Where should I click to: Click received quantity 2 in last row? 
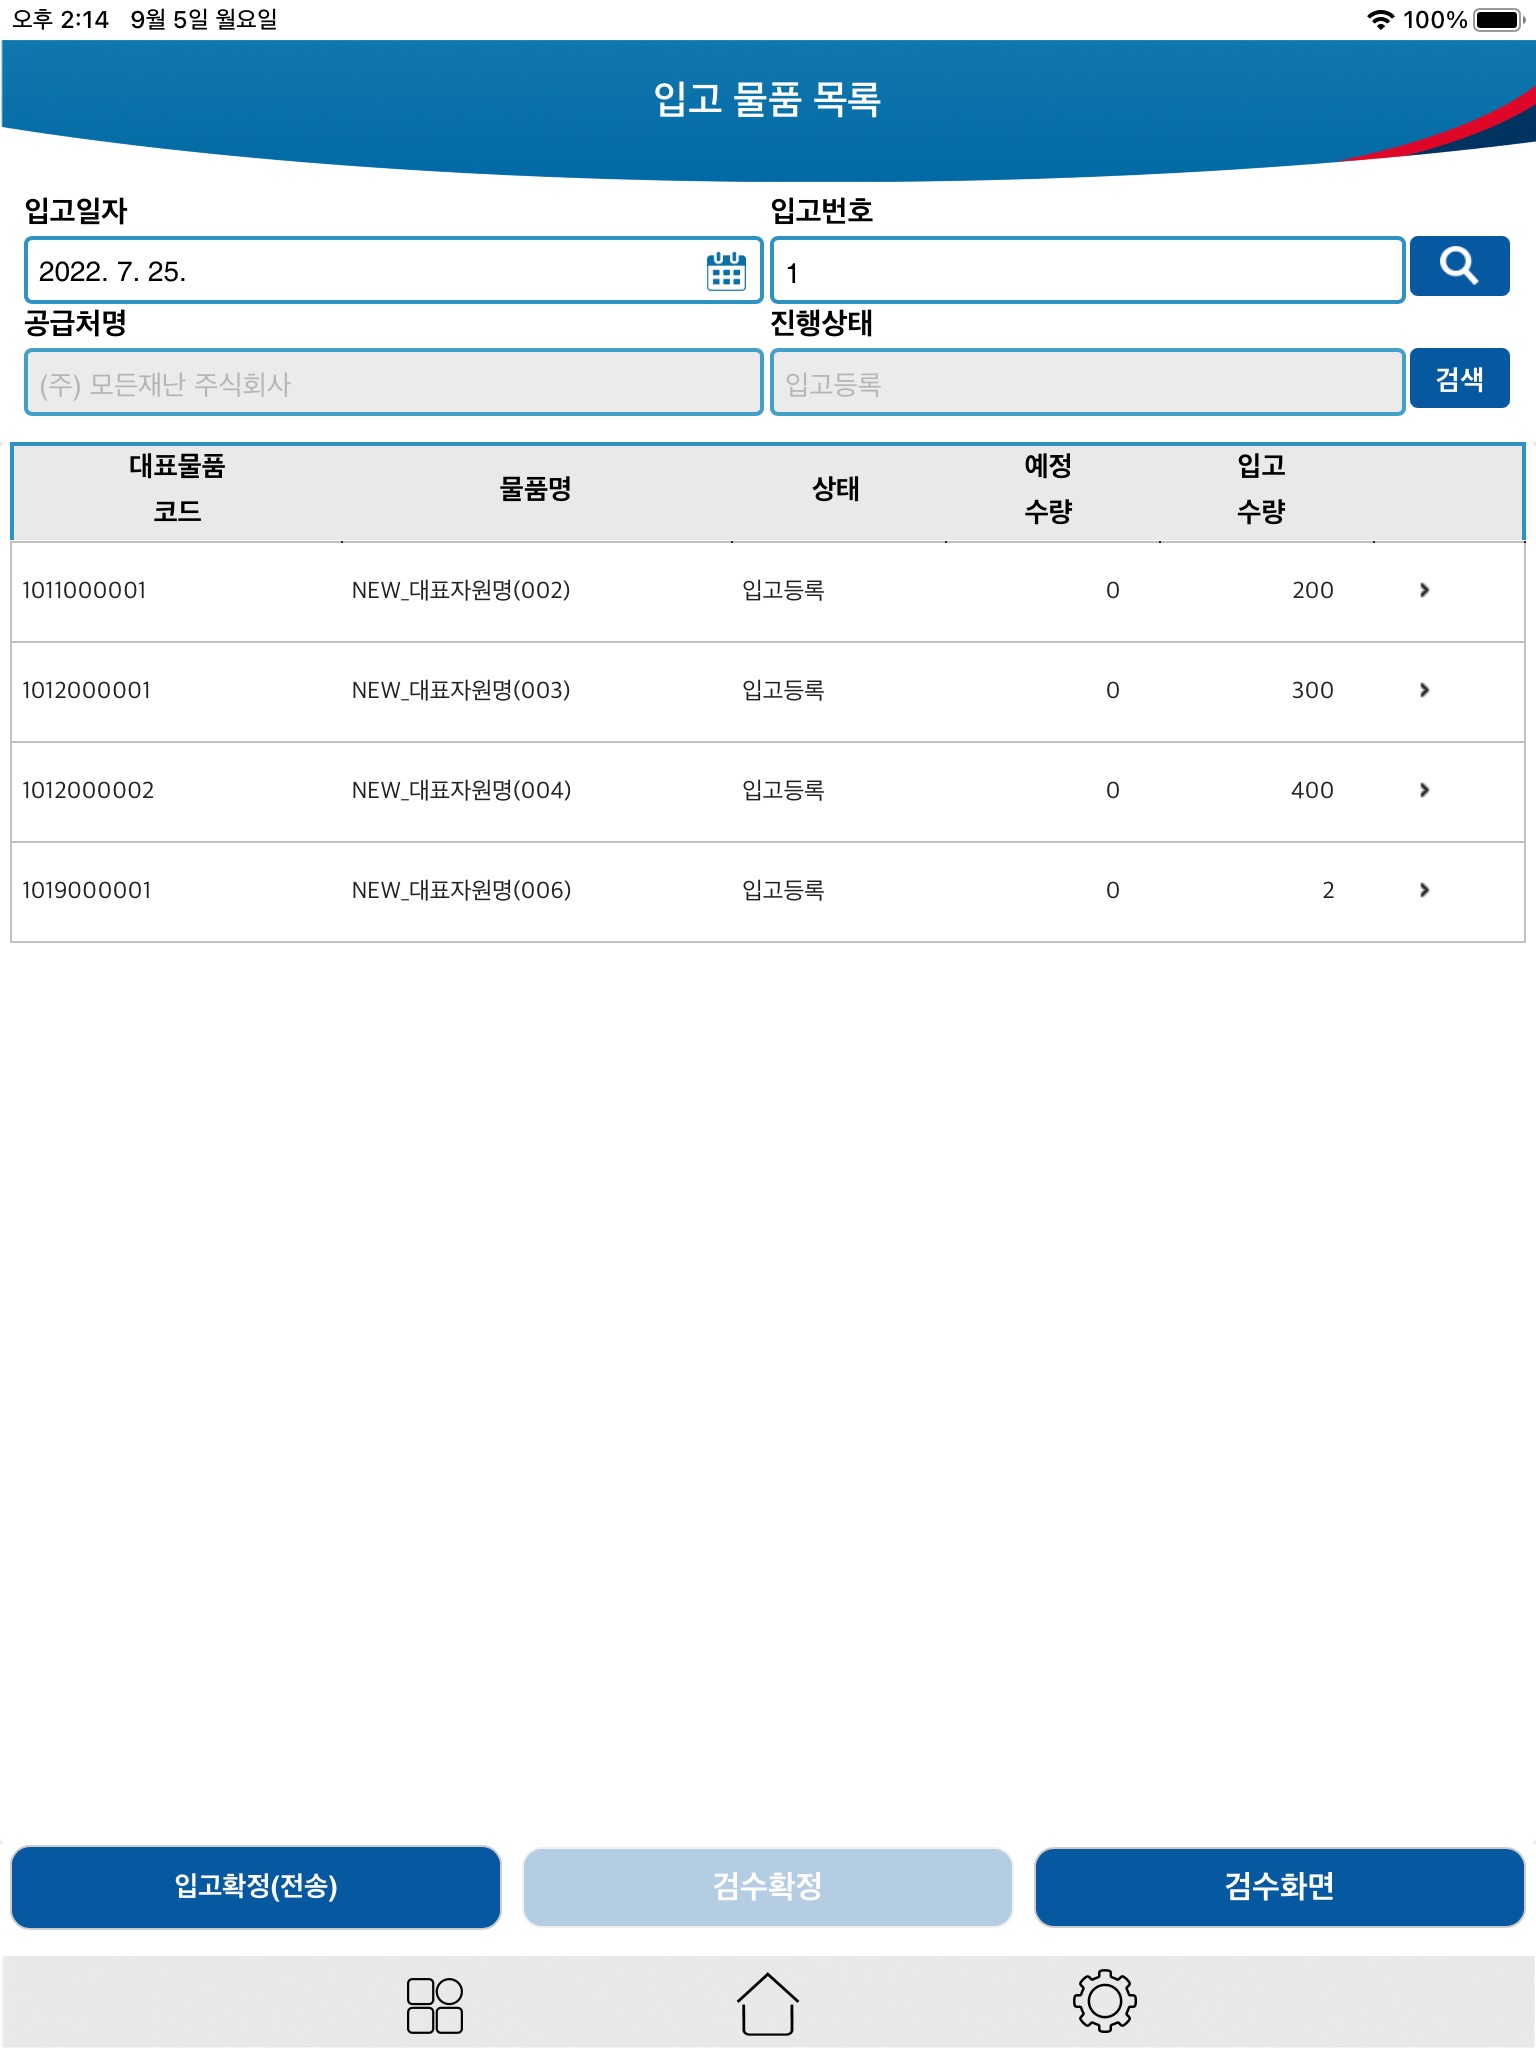coord(1328,890)
